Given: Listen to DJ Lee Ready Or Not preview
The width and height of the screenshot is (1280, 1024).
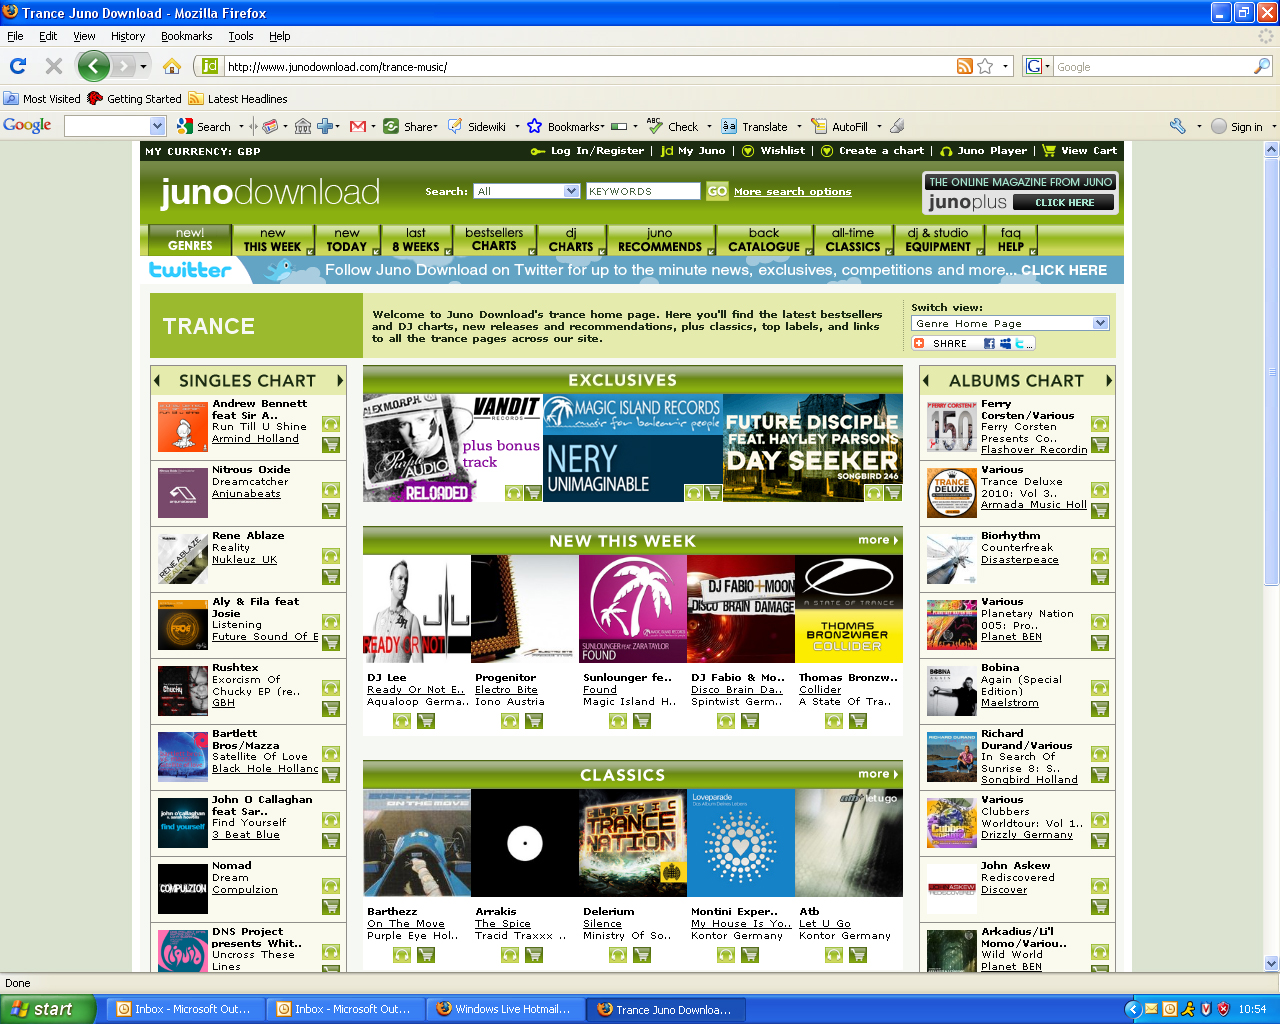Looking at the screenshot, I should [402, 721].
